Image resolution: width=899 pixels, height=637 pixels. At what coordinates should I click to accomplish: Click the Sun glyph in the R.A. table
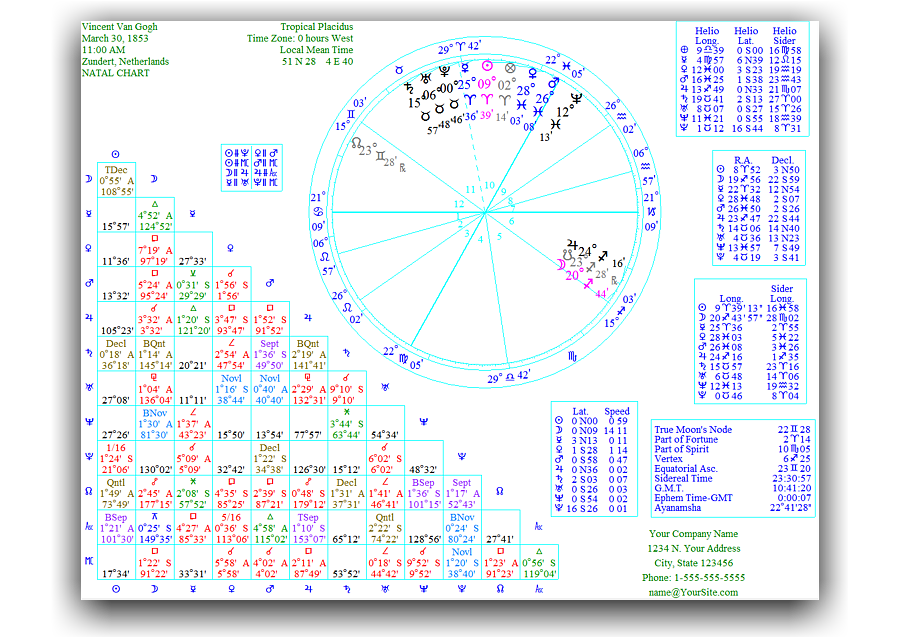[721, 170]
